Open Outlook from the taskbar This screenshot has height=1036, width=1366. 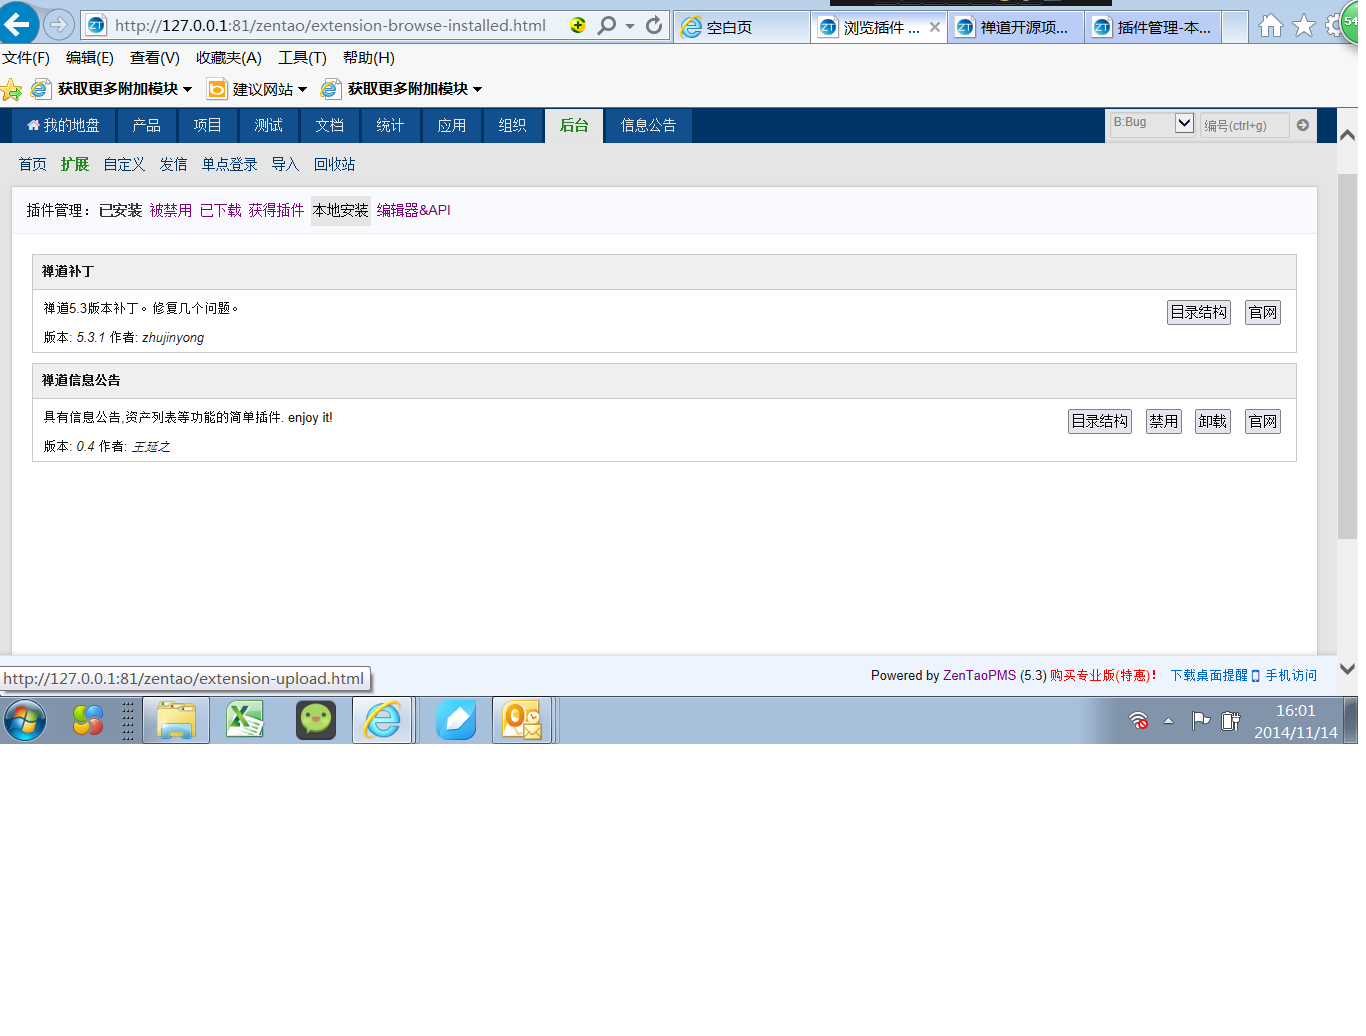[x=522, y=720]
